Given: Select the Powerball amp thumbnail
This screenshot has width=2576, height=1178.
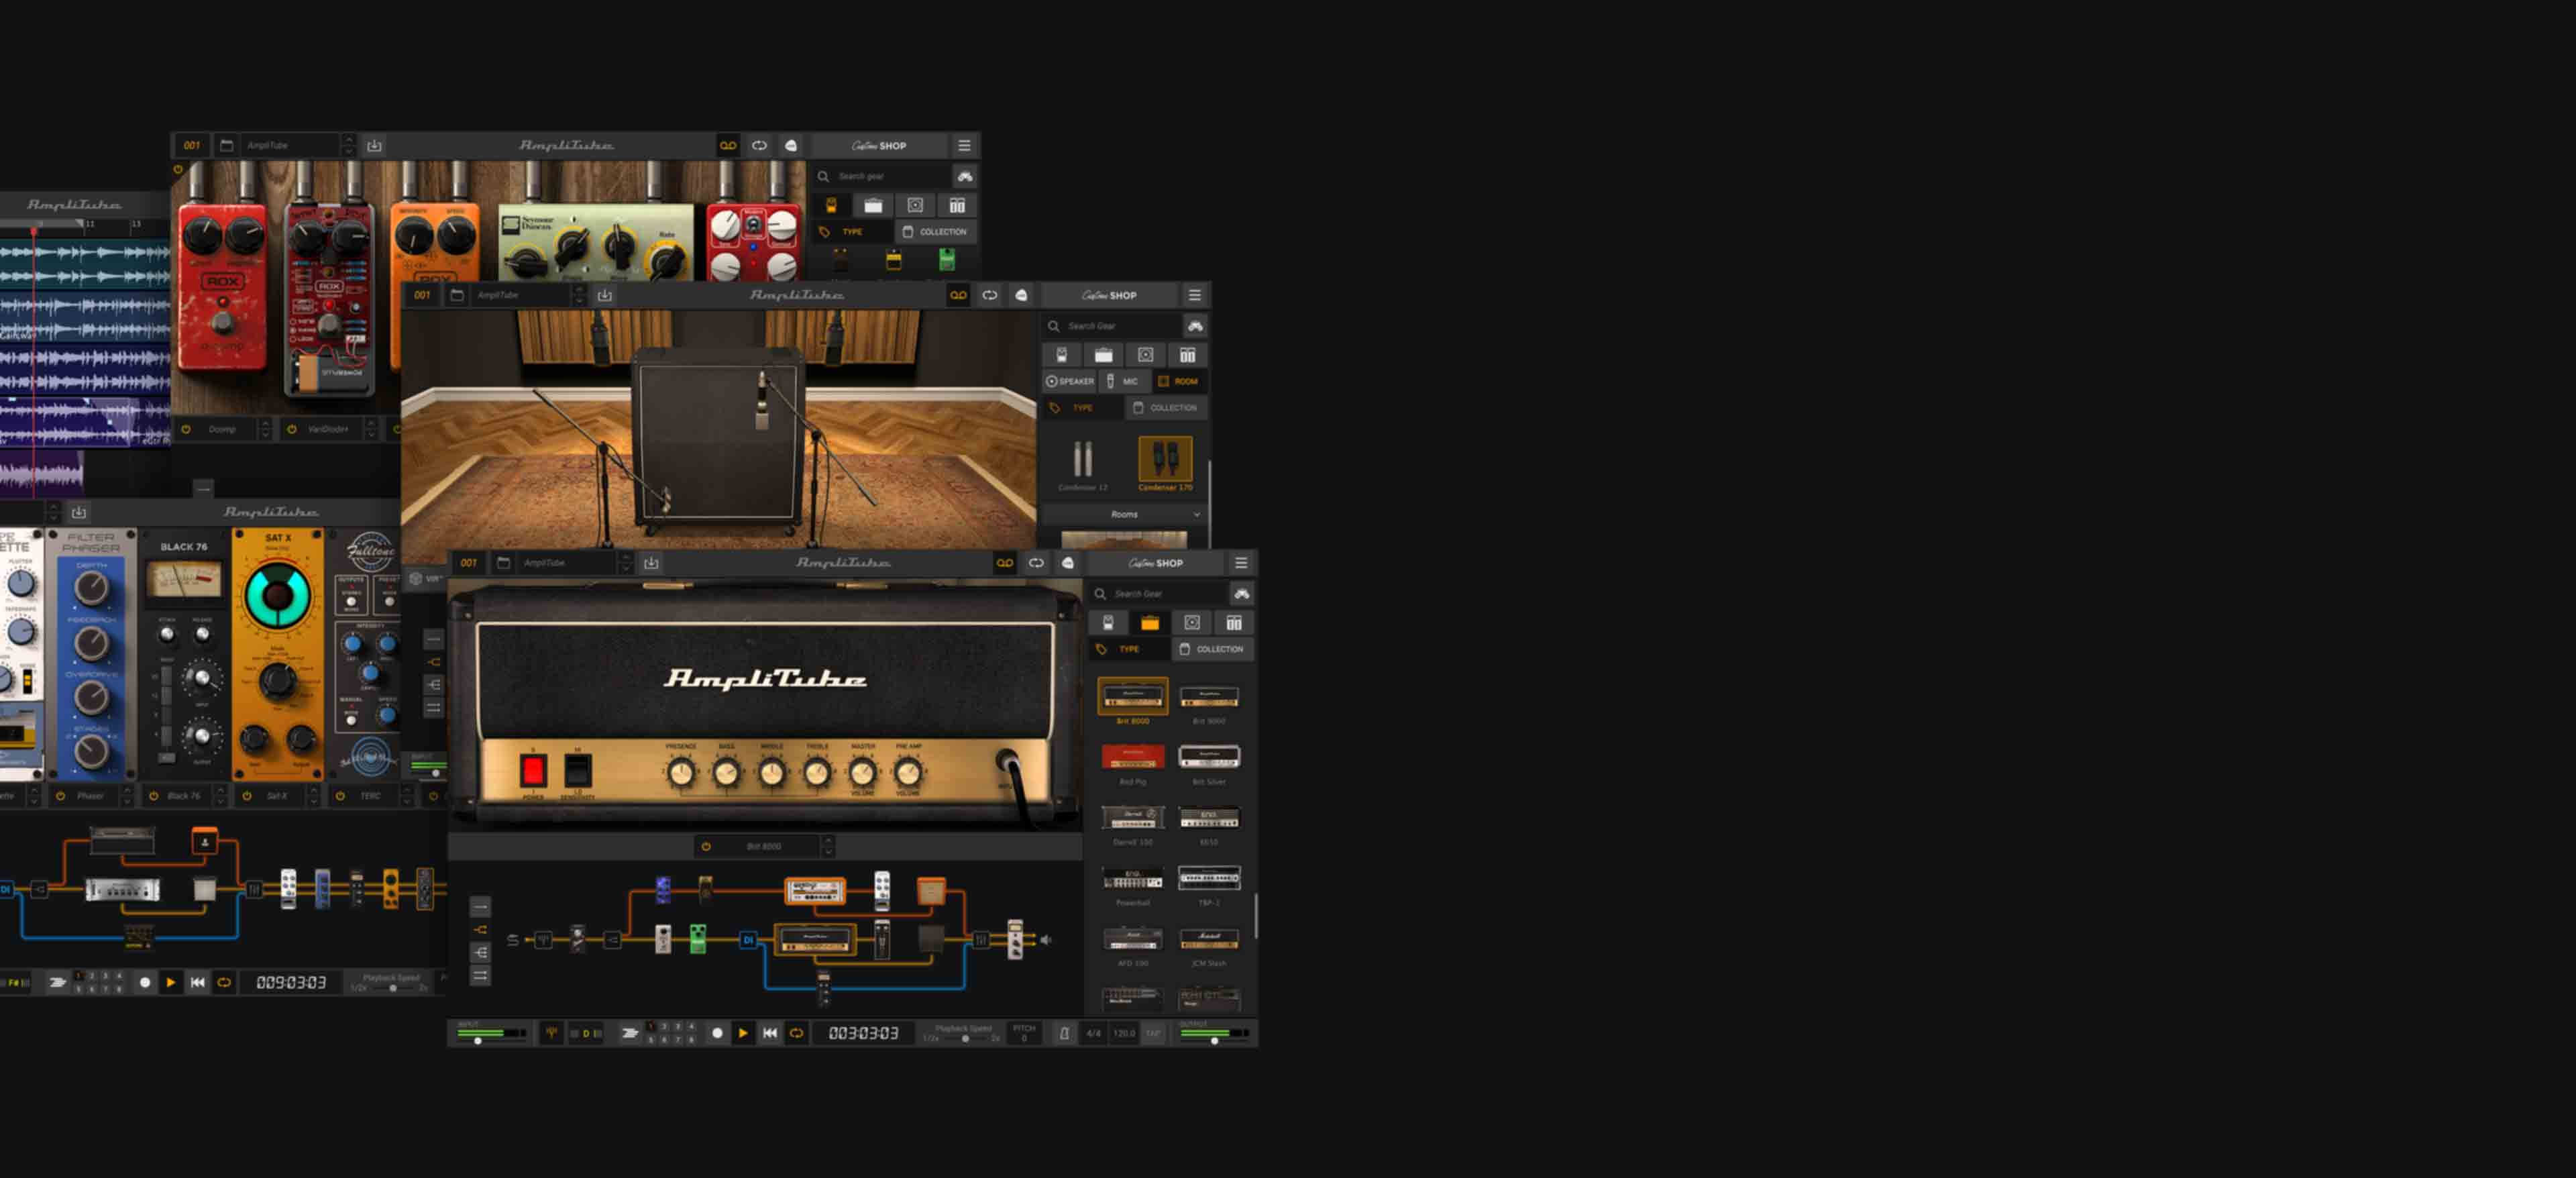Looking at the screenshot, I should [x=1133, y=878].
